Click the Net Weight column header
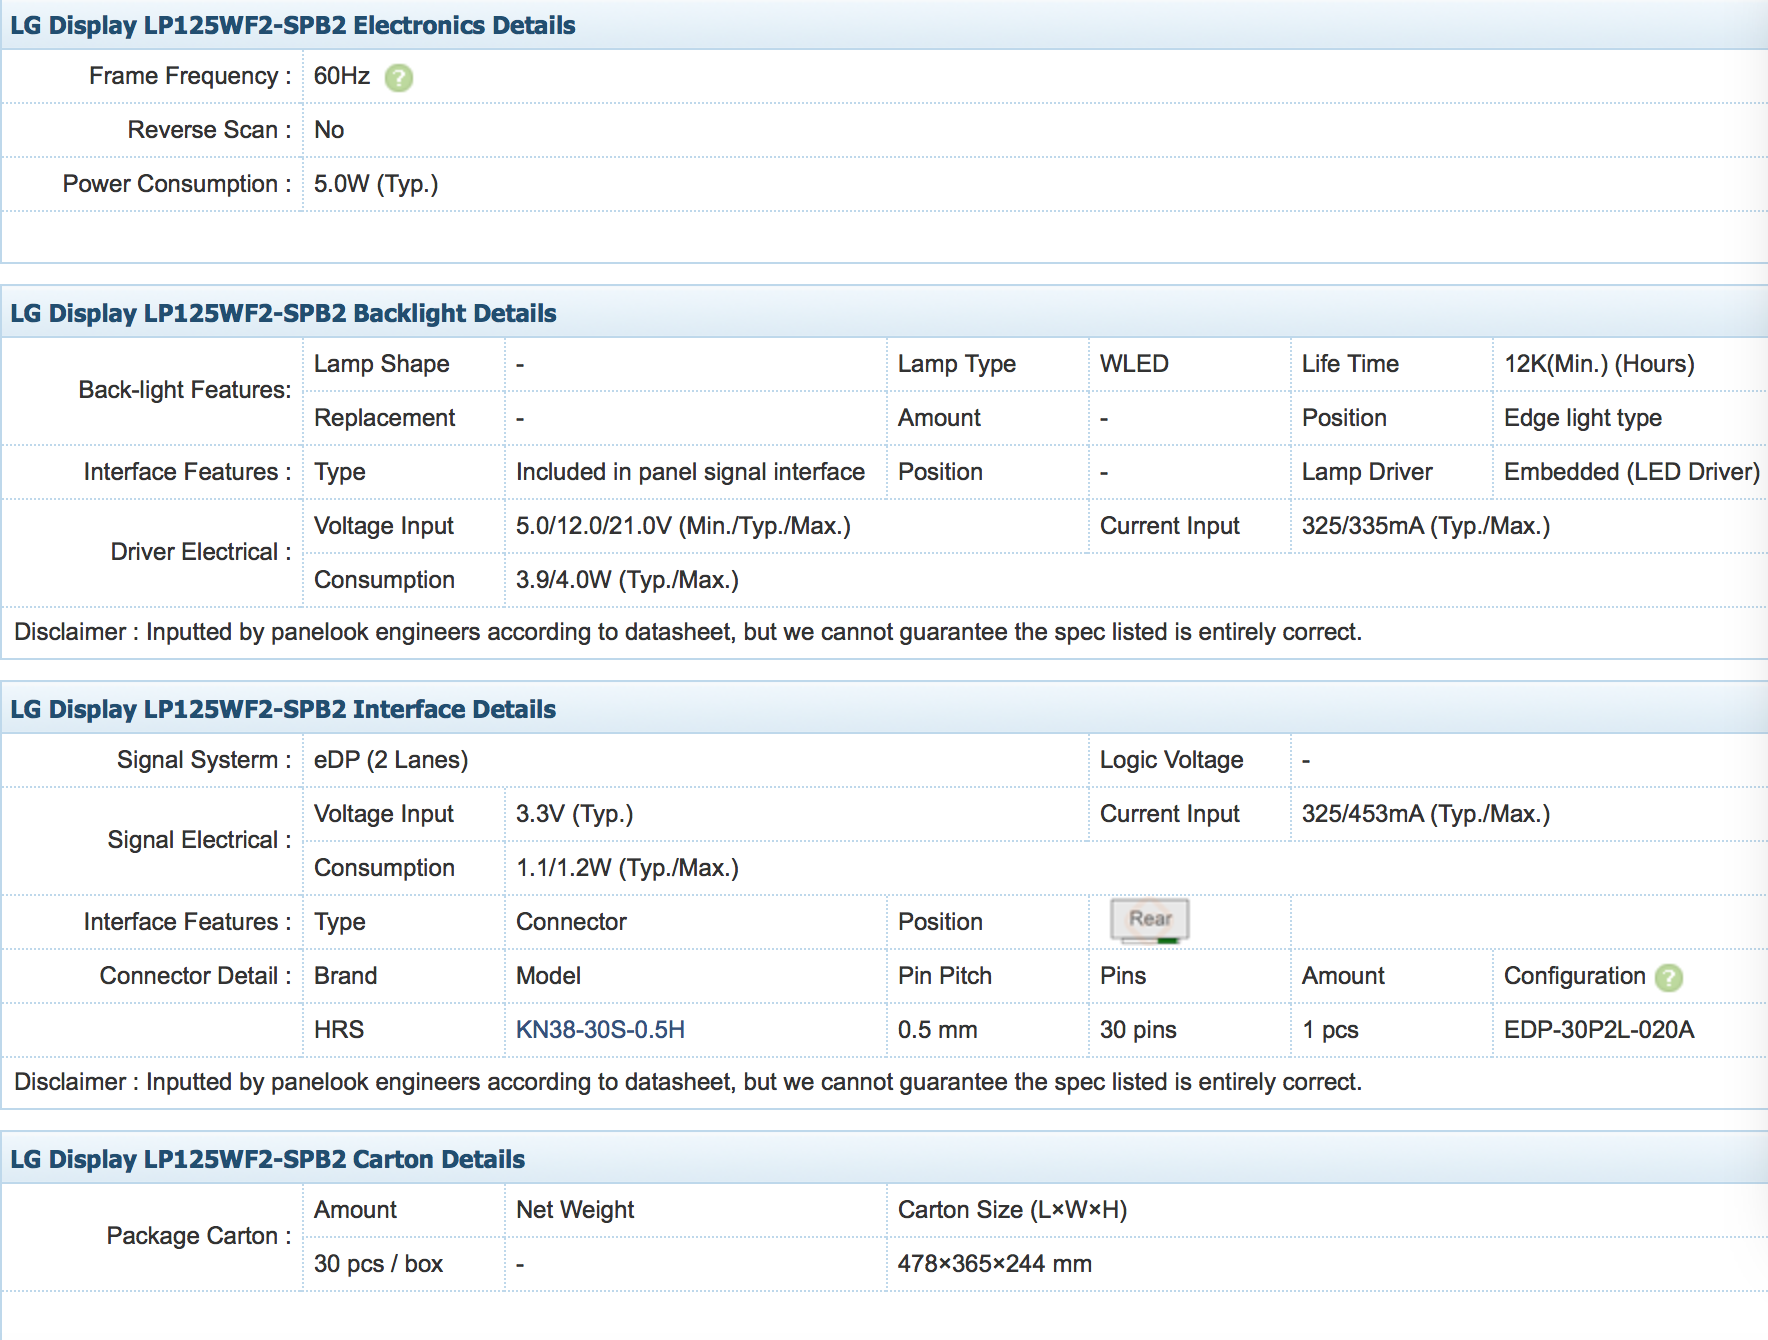1768x1340 pixels. (575, 1210)
